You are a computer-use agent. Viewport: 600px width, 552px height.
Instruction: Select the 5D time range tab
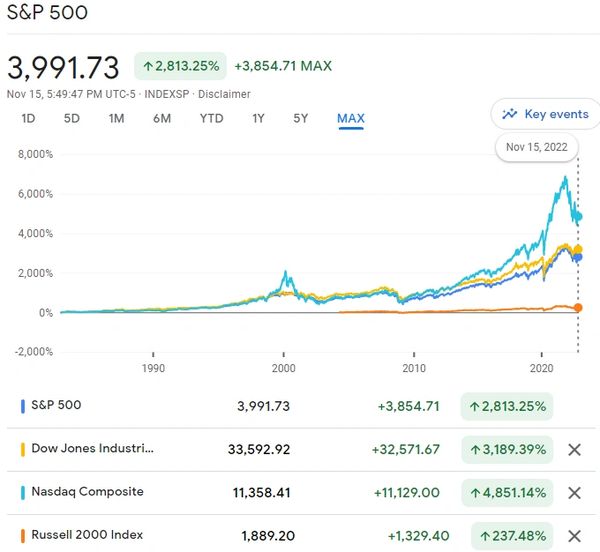71,118
